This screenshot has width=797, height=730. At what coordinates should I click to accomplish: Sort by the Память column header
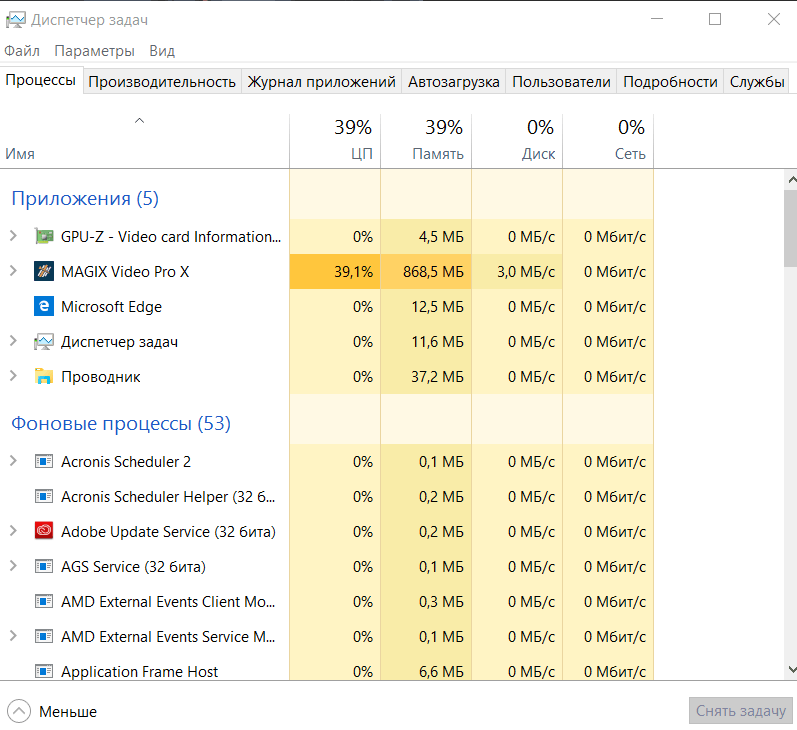426,141
